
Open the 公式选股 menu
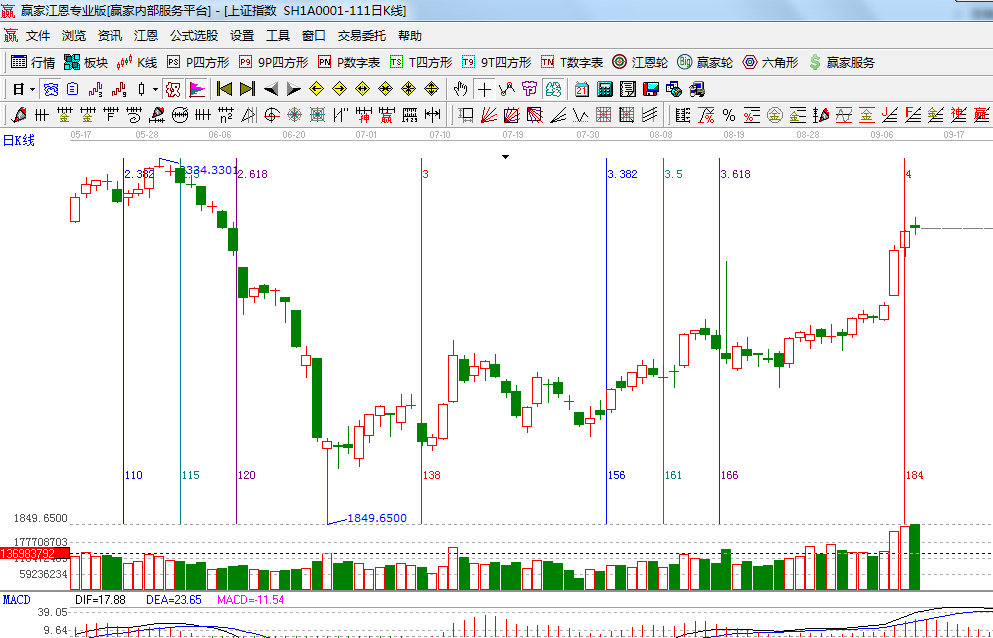(x=193, y=36)
